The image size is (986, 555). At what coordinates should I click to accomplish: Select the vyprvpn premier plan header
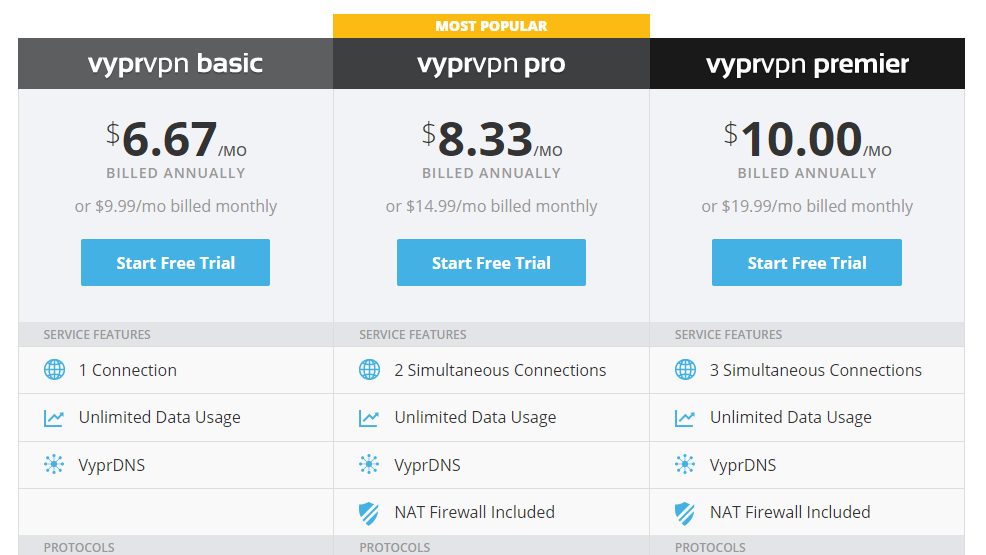807,63
